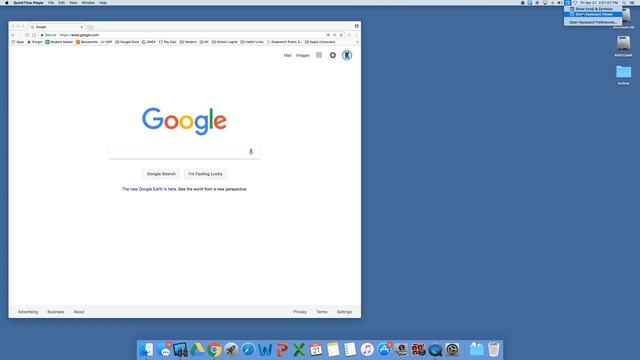640x360 pixels.
Task: Click the Chrome address bar URL
Action: pos(79,35)
